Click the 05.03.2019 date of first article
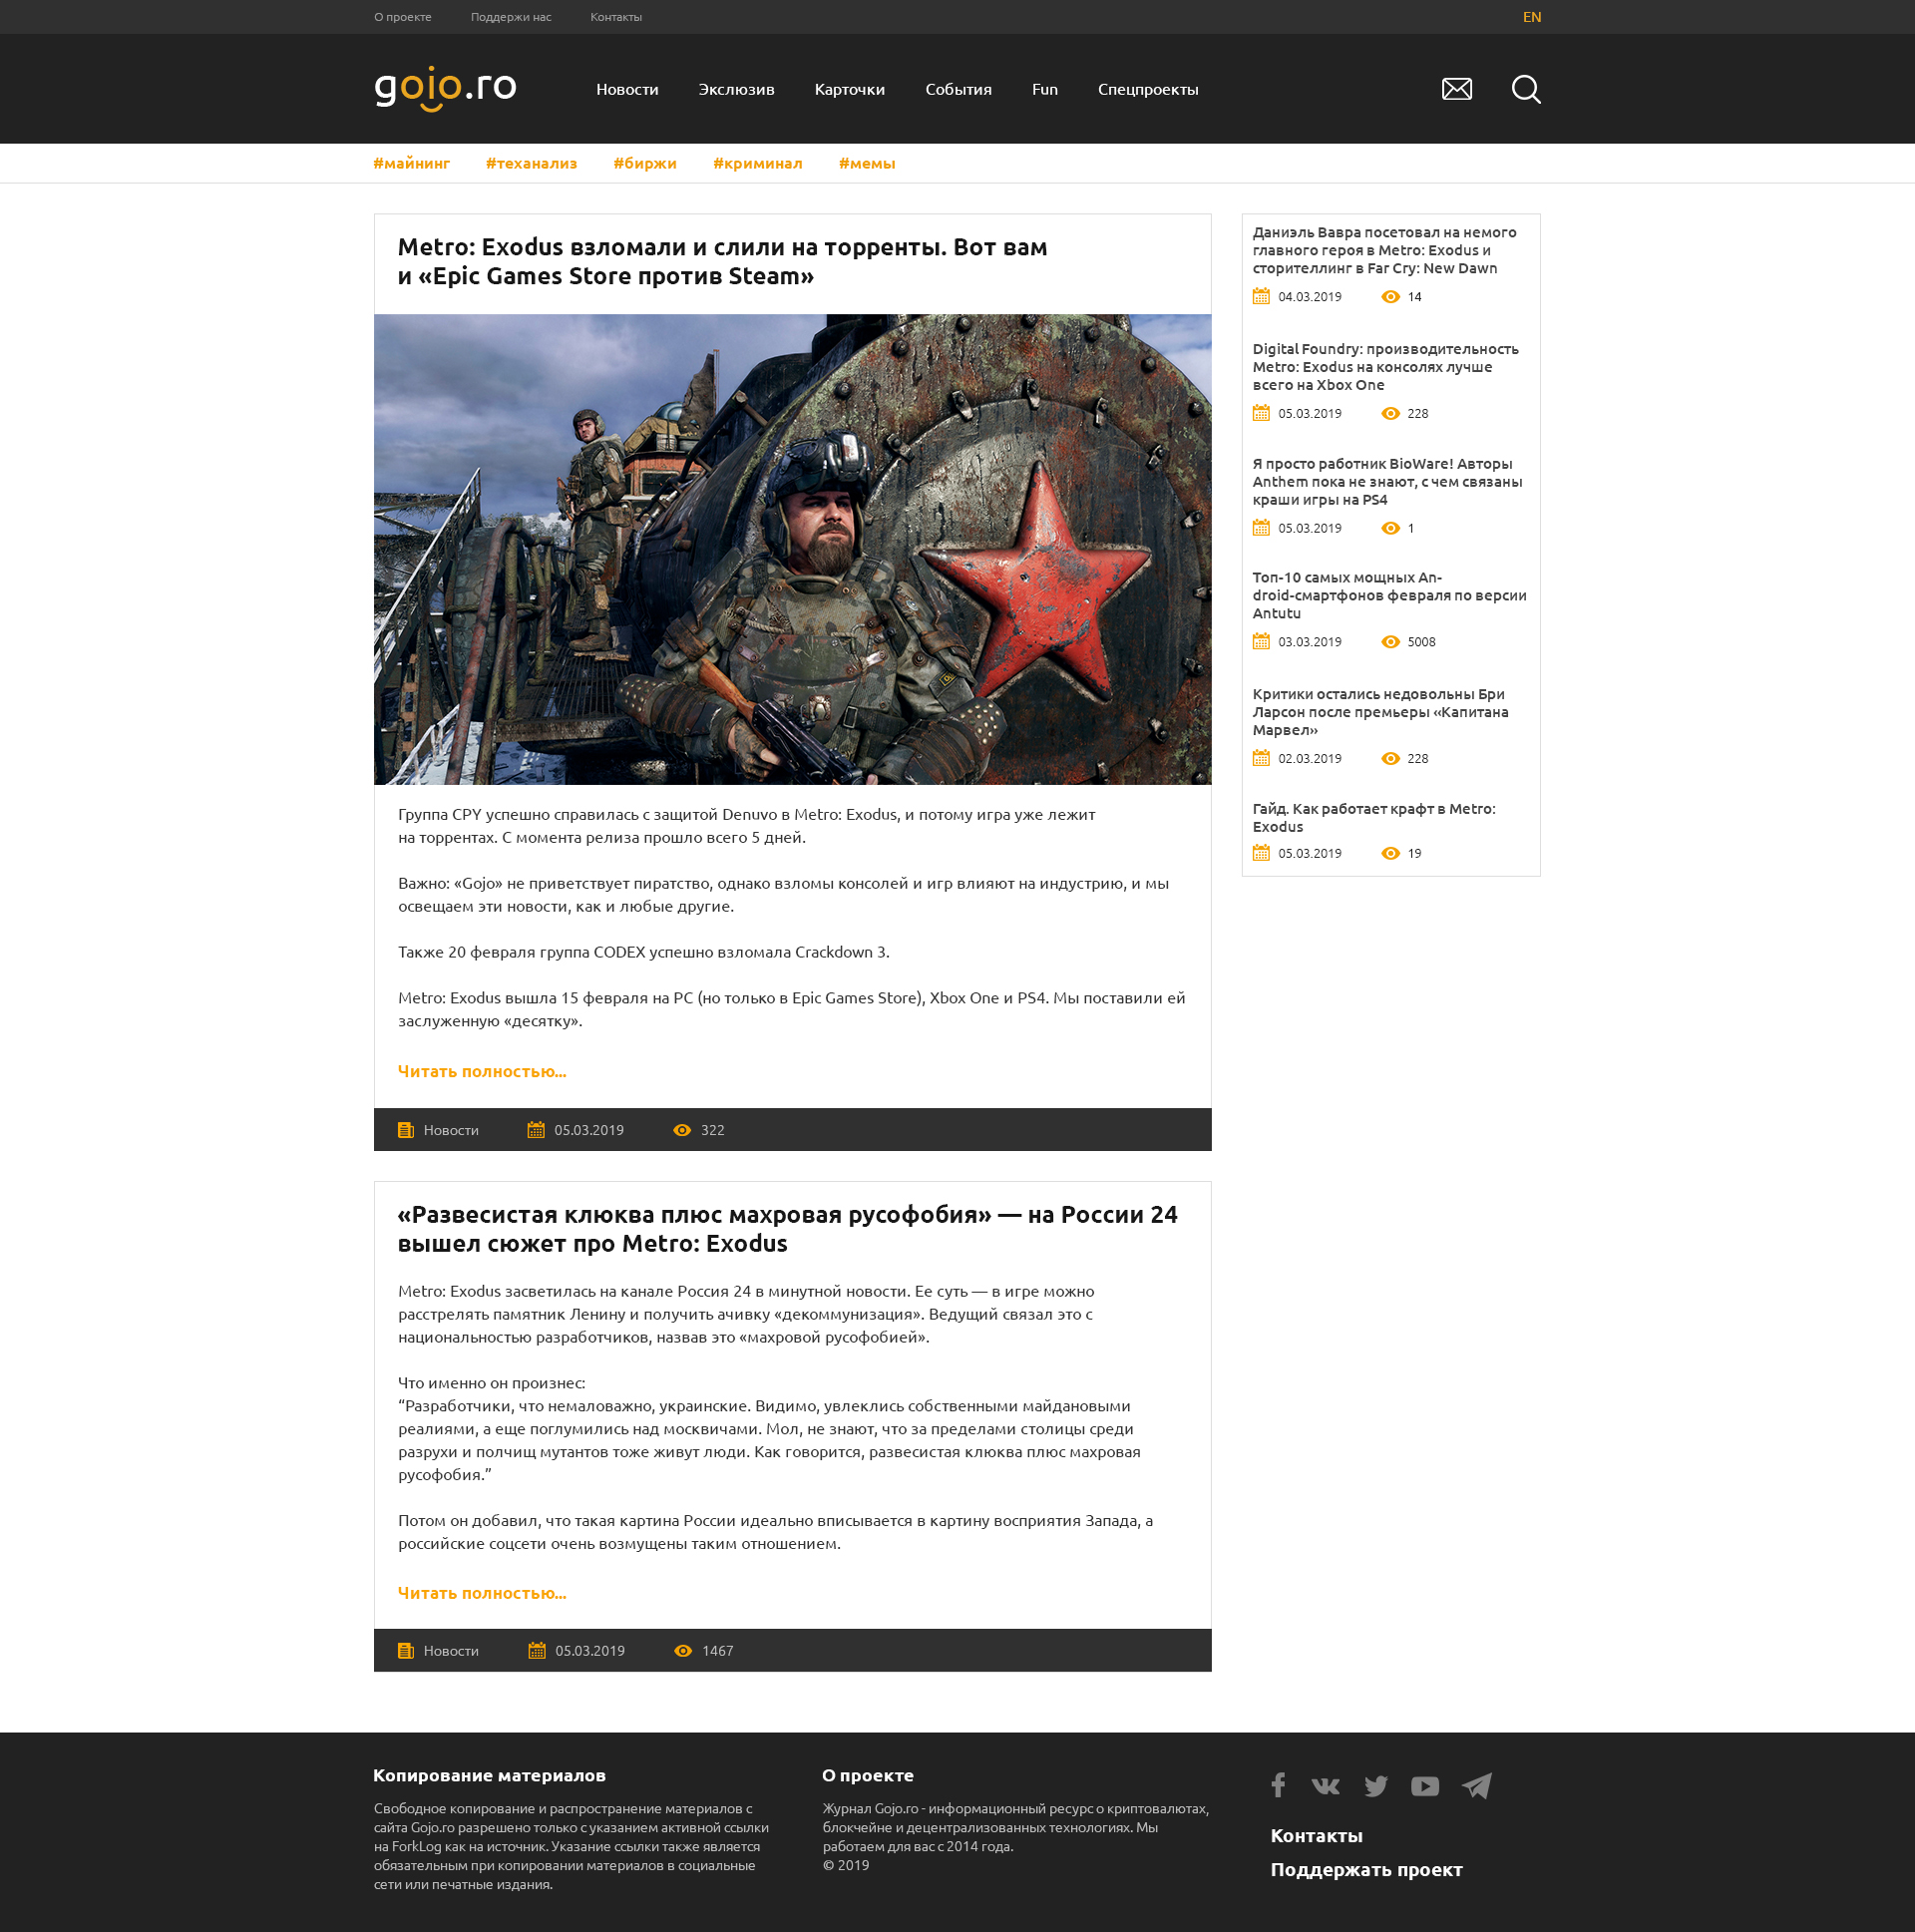 tap(589, 1130)
